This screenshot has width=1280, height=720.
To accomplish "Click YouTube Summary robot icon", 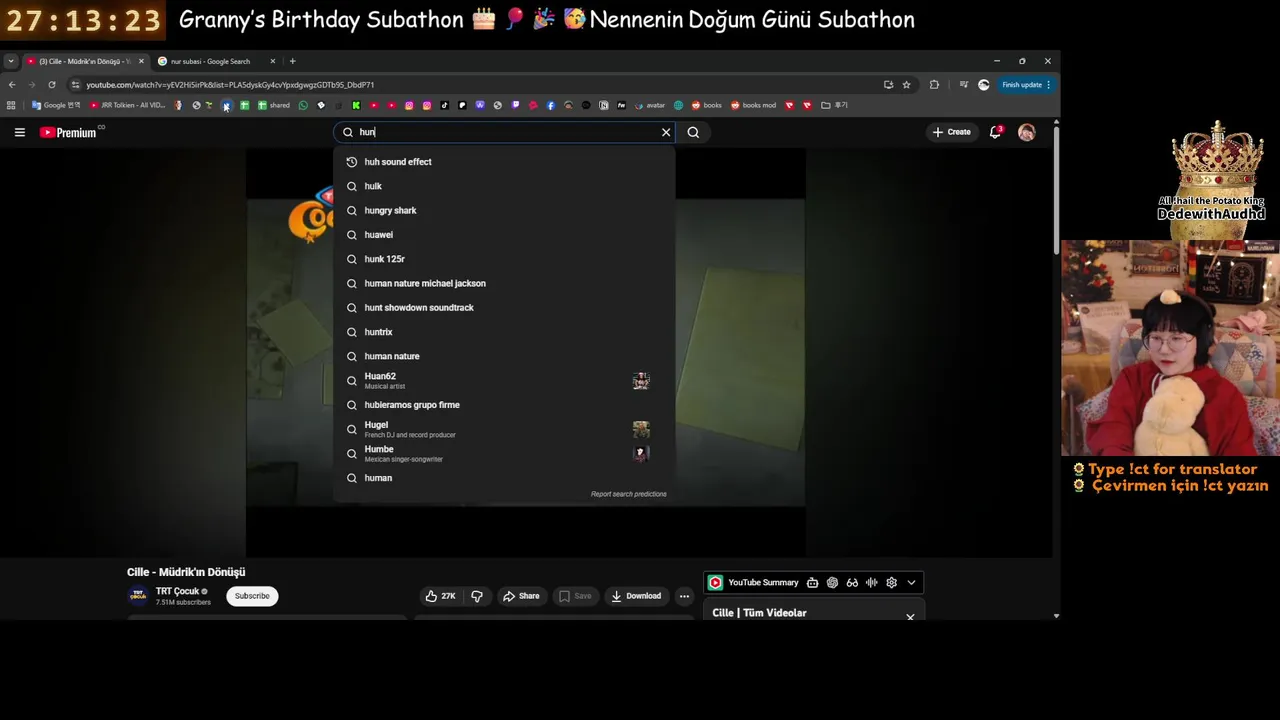I will [812, 582].
